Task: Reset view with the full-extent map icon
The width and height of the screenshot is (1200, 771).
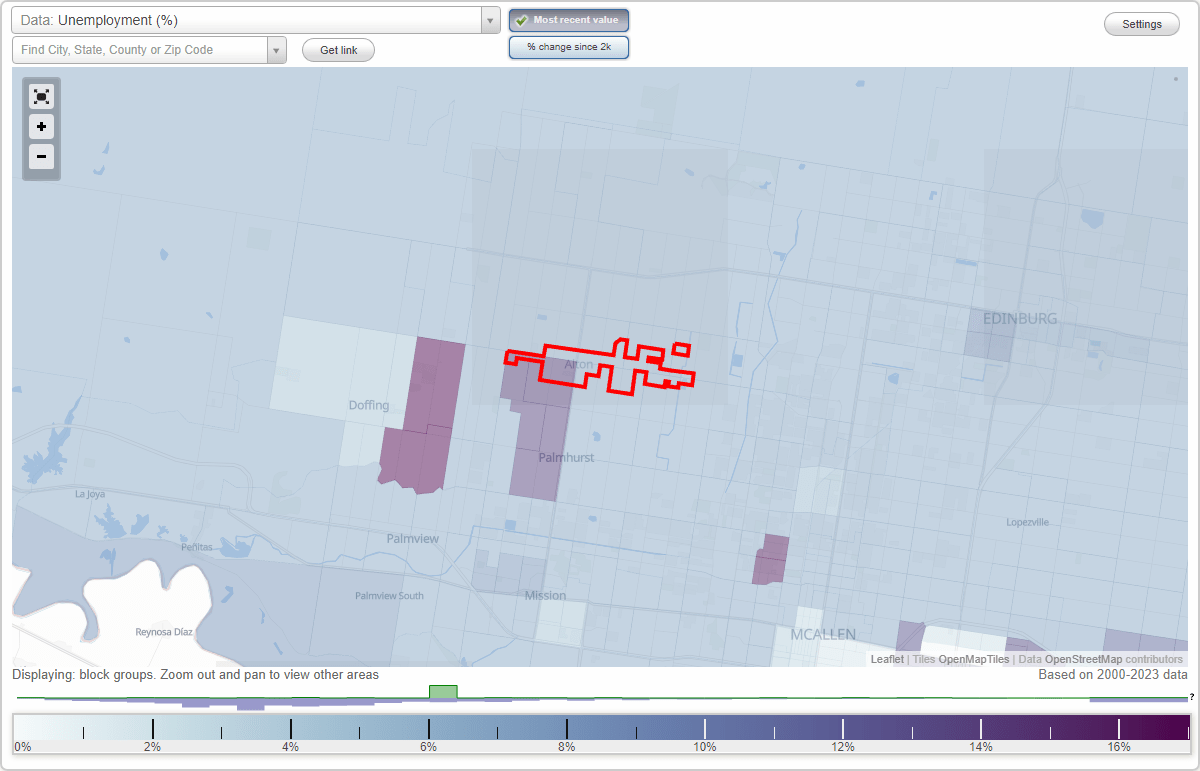Action: 41,96
